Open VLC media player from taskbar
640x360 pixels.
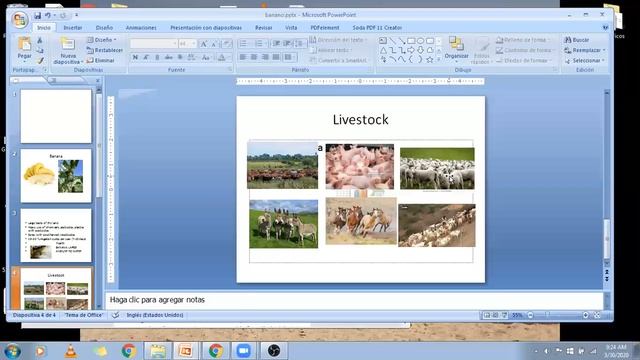tap(71, 351)
